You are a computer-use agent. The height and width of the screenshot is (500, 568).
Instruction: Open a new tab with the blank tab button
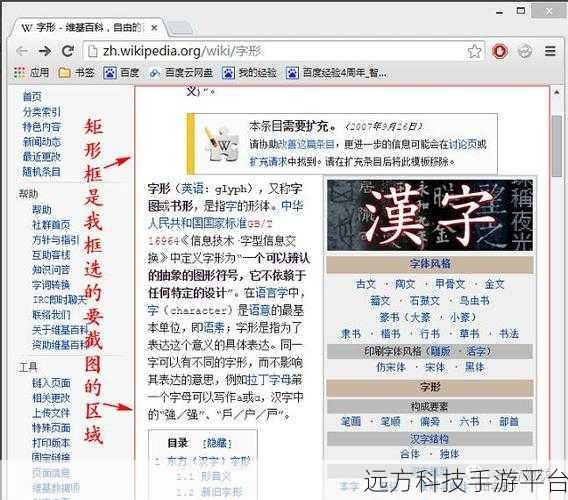pyautogui.click(x=180, y=28)
